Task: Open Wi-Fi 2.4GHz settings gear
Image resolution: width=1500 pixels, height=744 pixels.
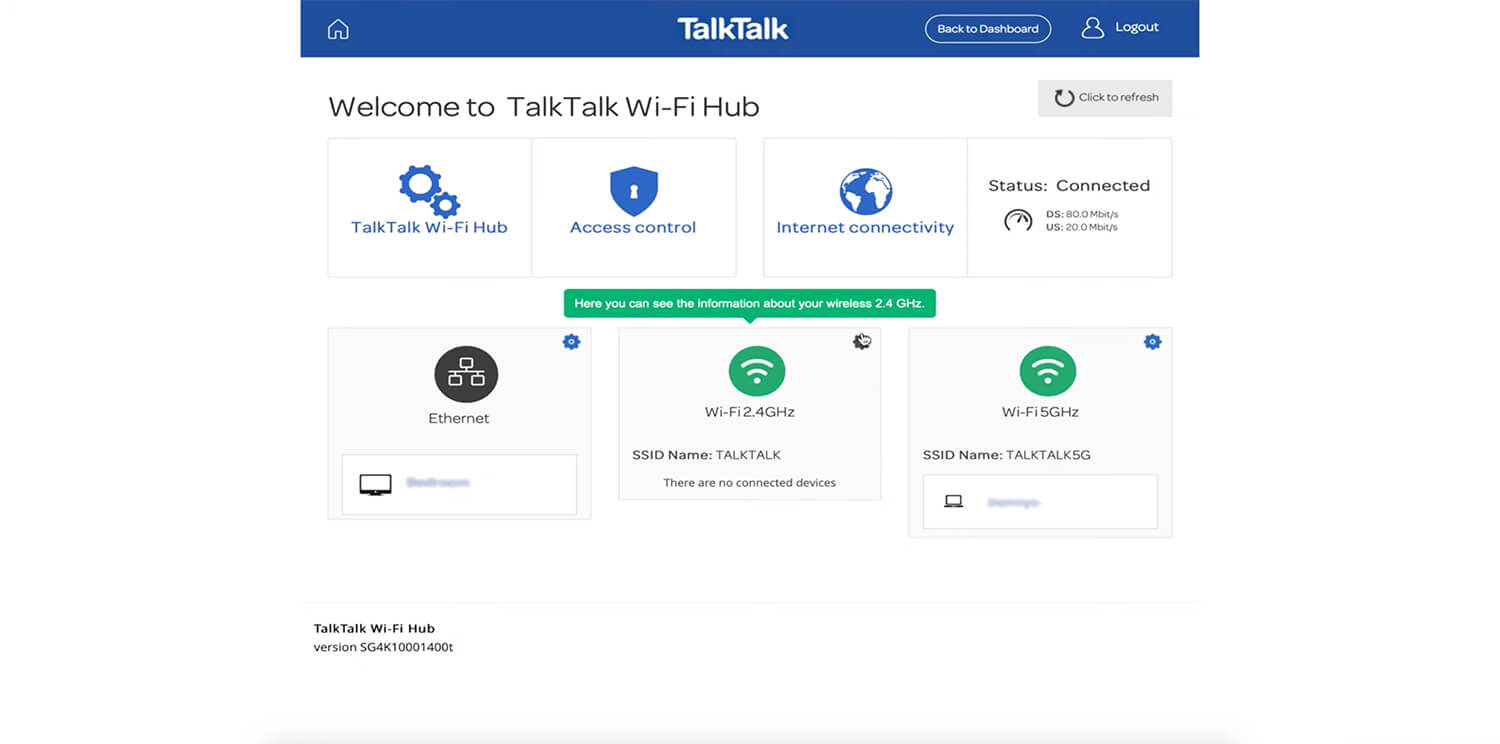Action: pyautogui.click(x=861, y=342)
